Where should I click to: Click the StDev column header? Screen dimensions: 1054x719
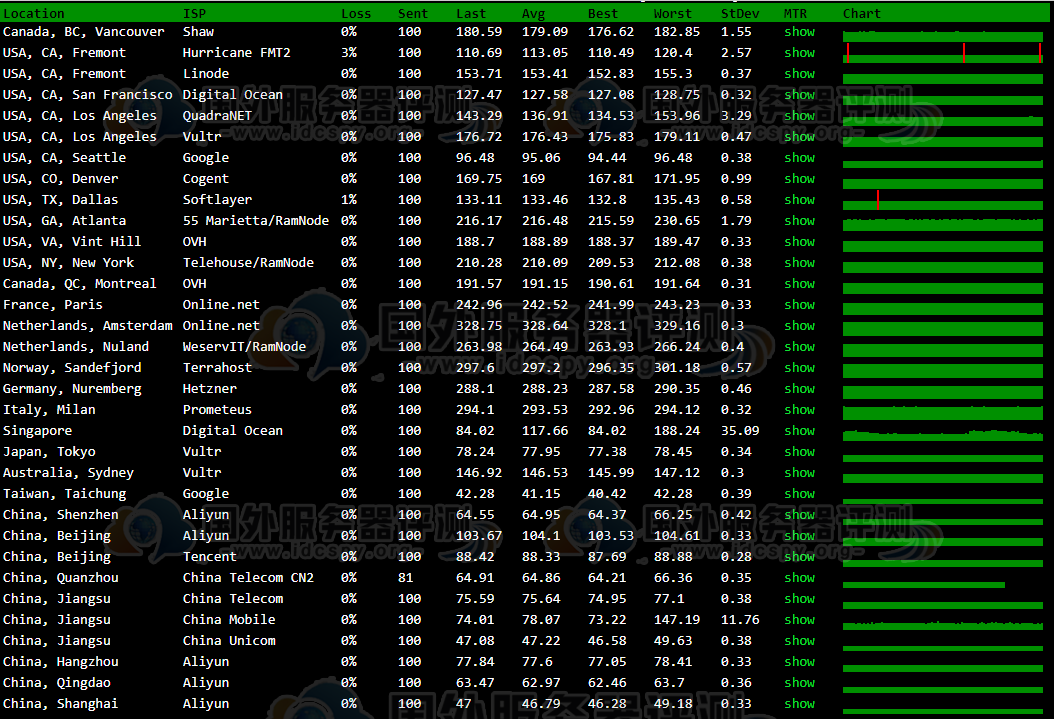pos(740,13)
